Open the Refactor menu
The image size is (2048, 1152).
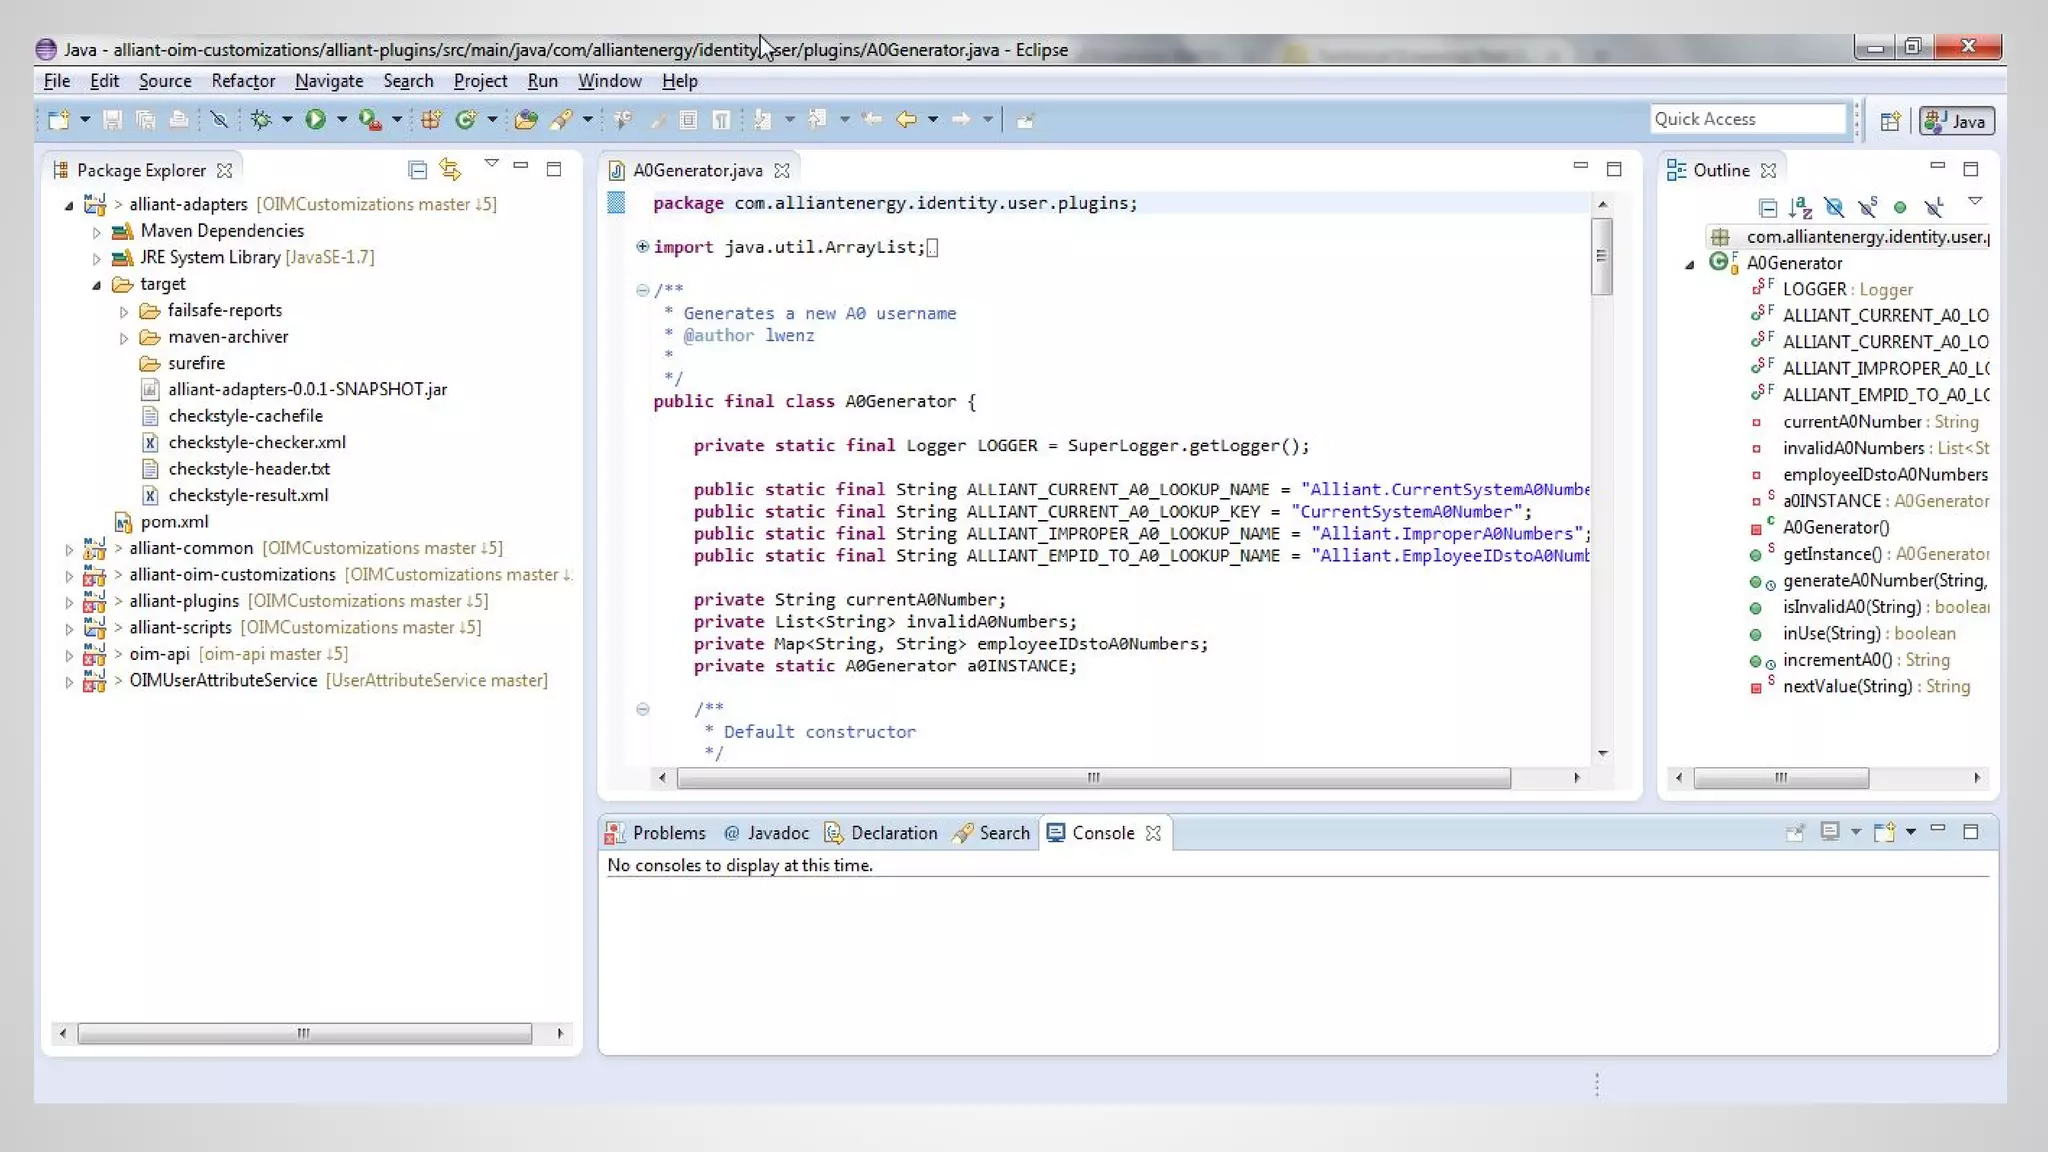[x=242, y=81]
